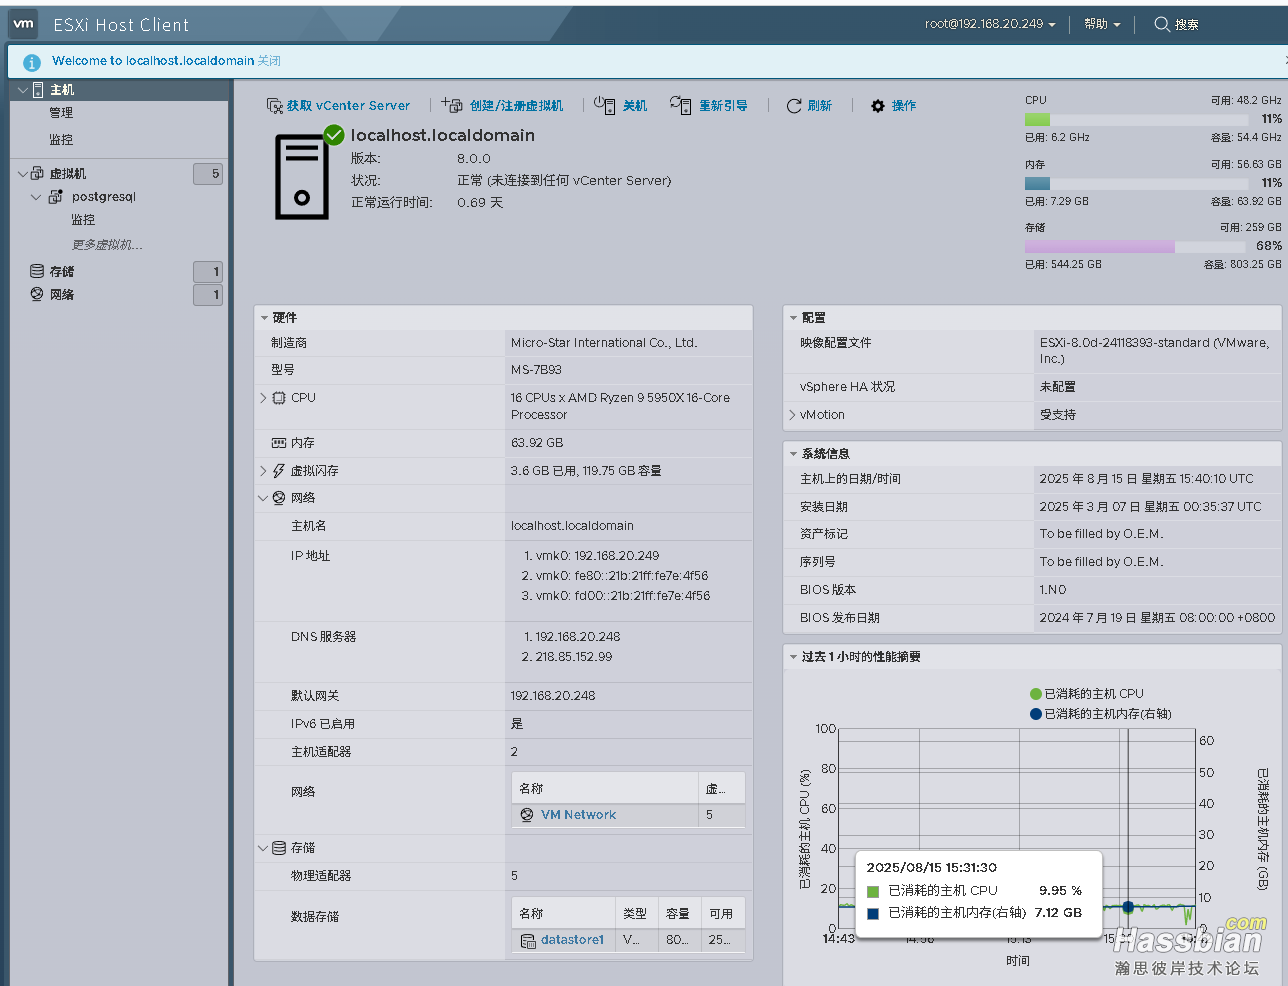Viewport: 1288px width, 986px height.
Task: Click the IP address 192.168.20.249 text
Action: click(616, 556)
